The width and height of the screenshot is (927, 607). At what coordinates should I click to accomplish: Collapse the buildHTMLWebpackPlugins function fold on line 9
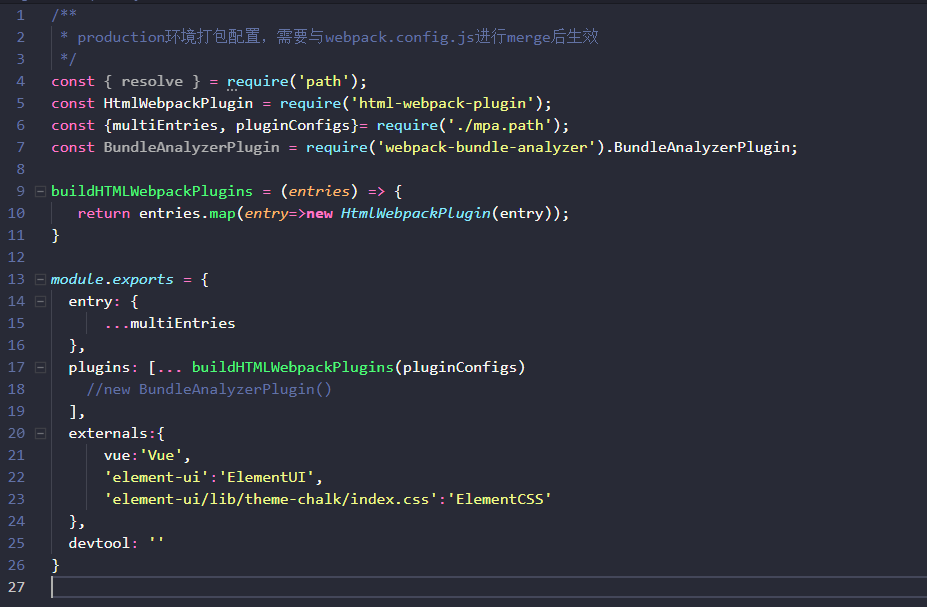[x=40, y=191]
